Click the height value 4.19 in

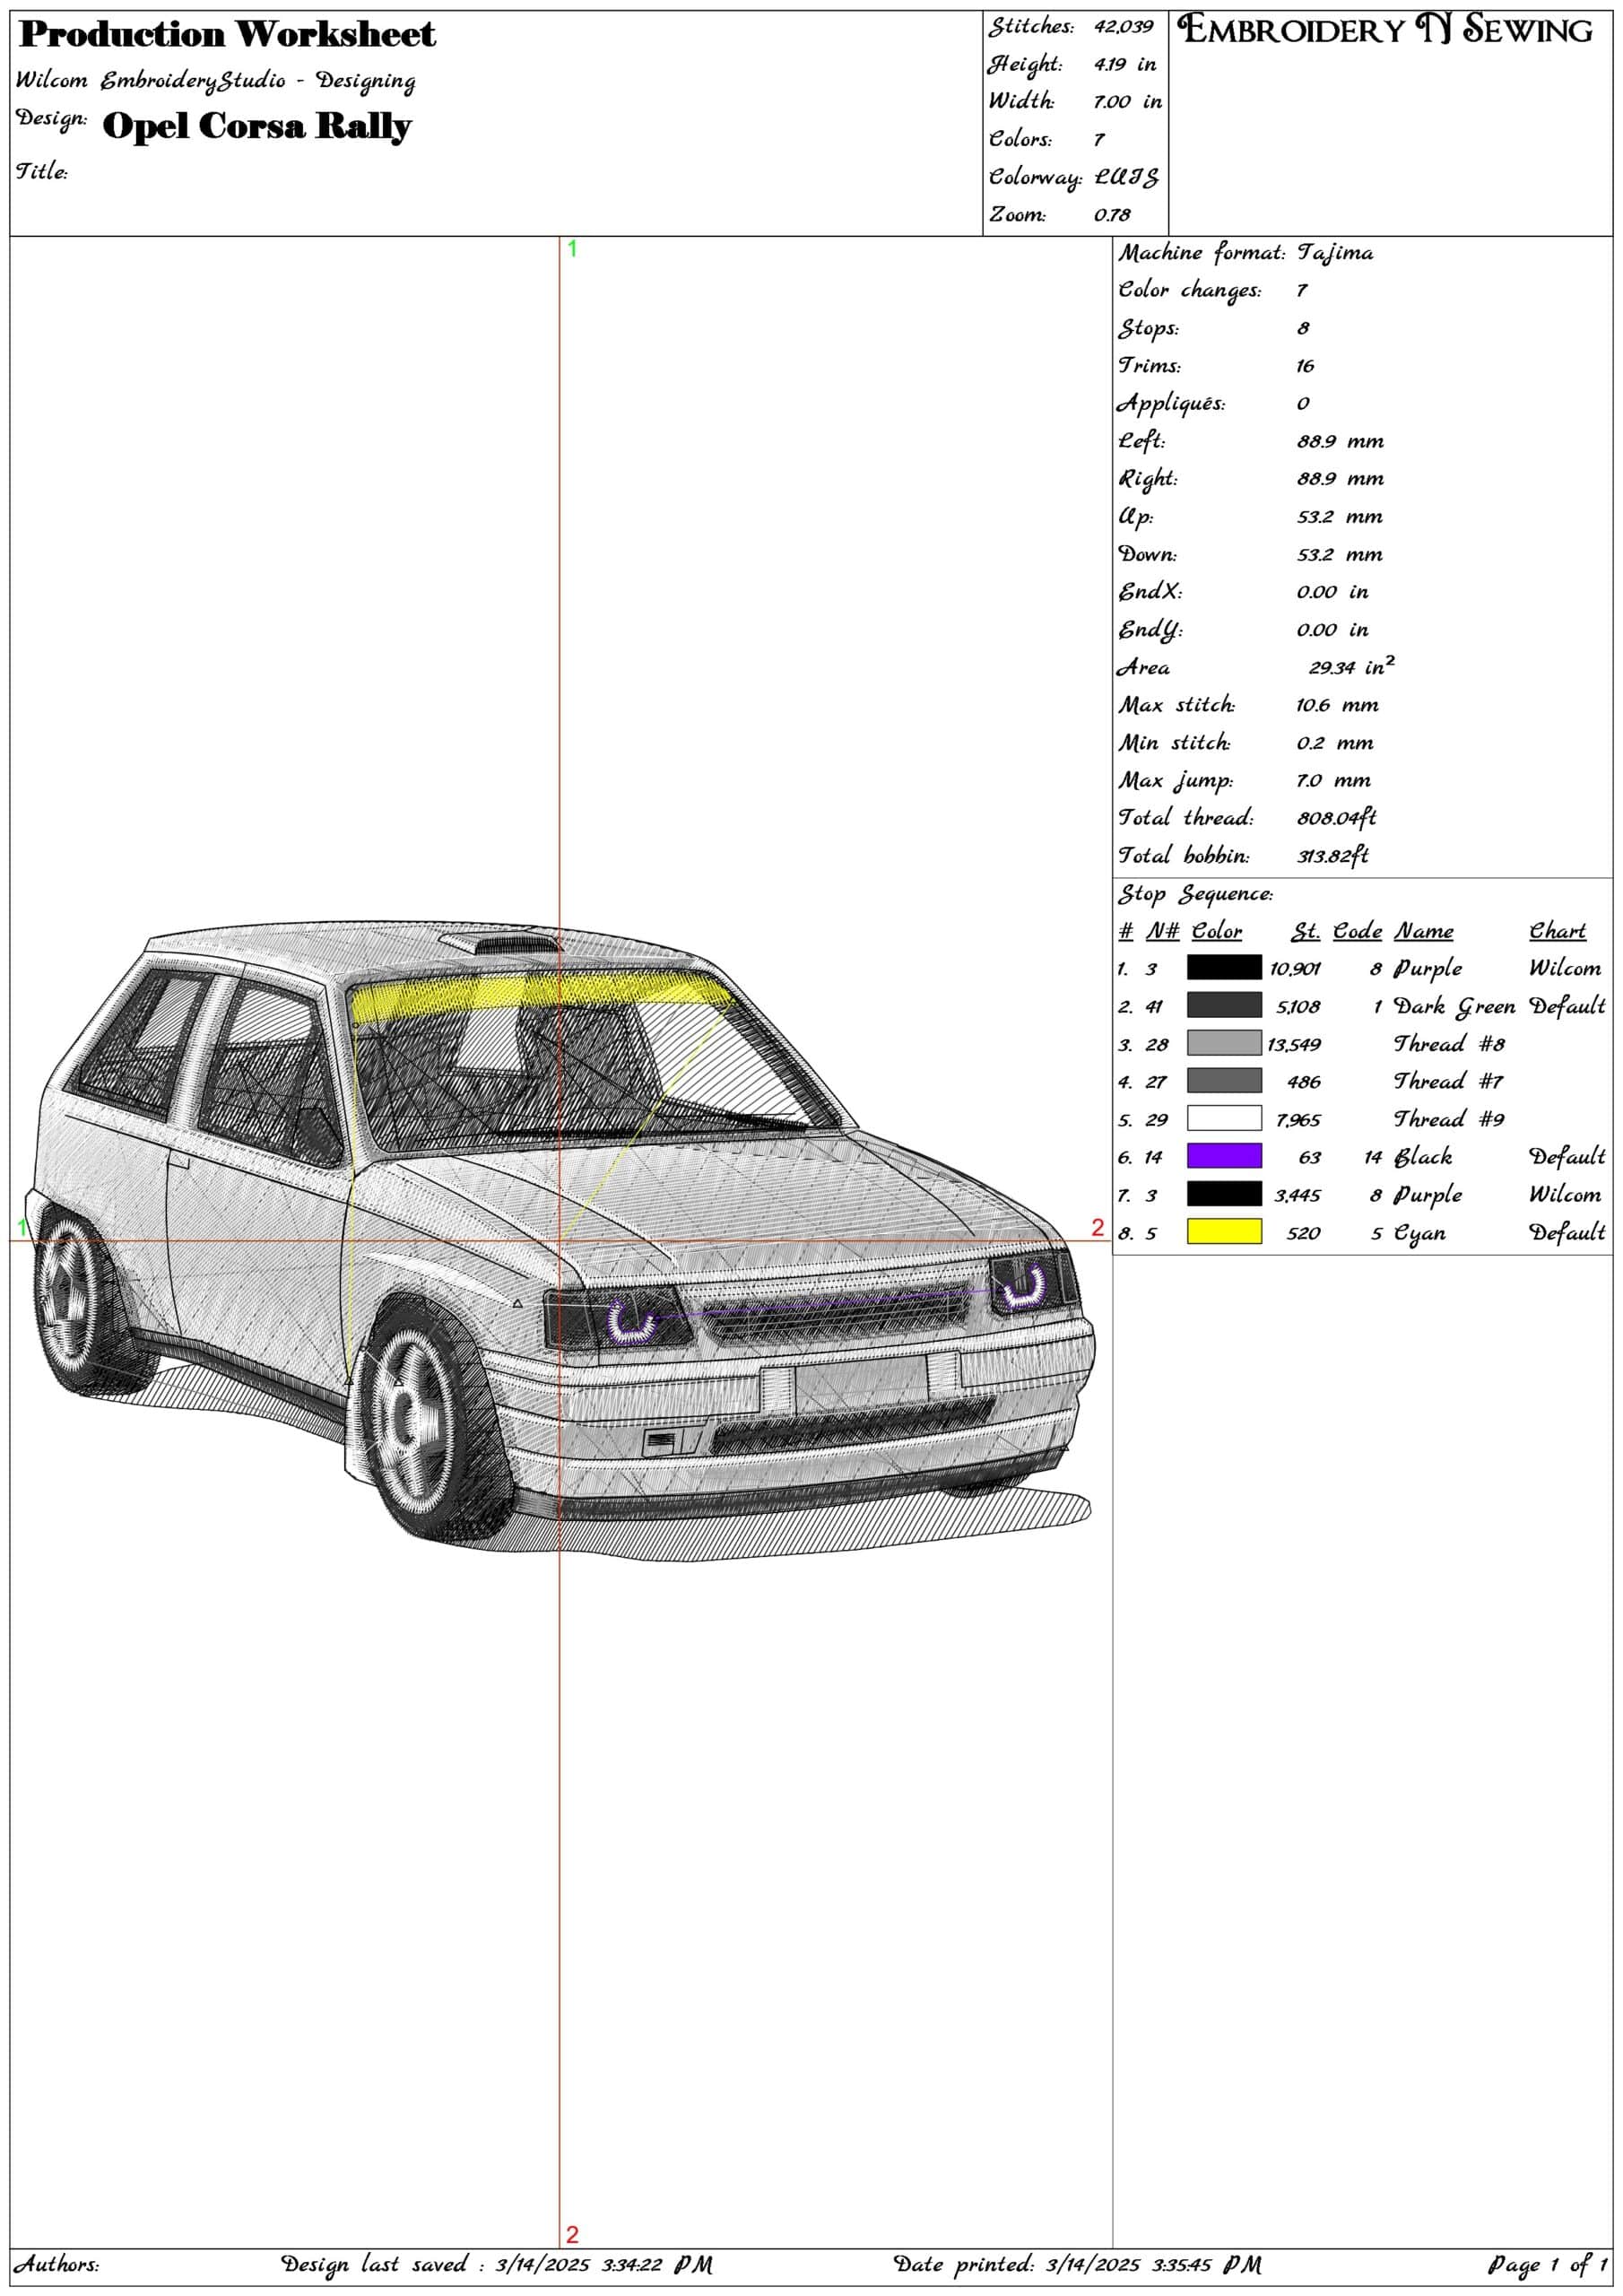pyautogui.click(x=1125, y=64)
